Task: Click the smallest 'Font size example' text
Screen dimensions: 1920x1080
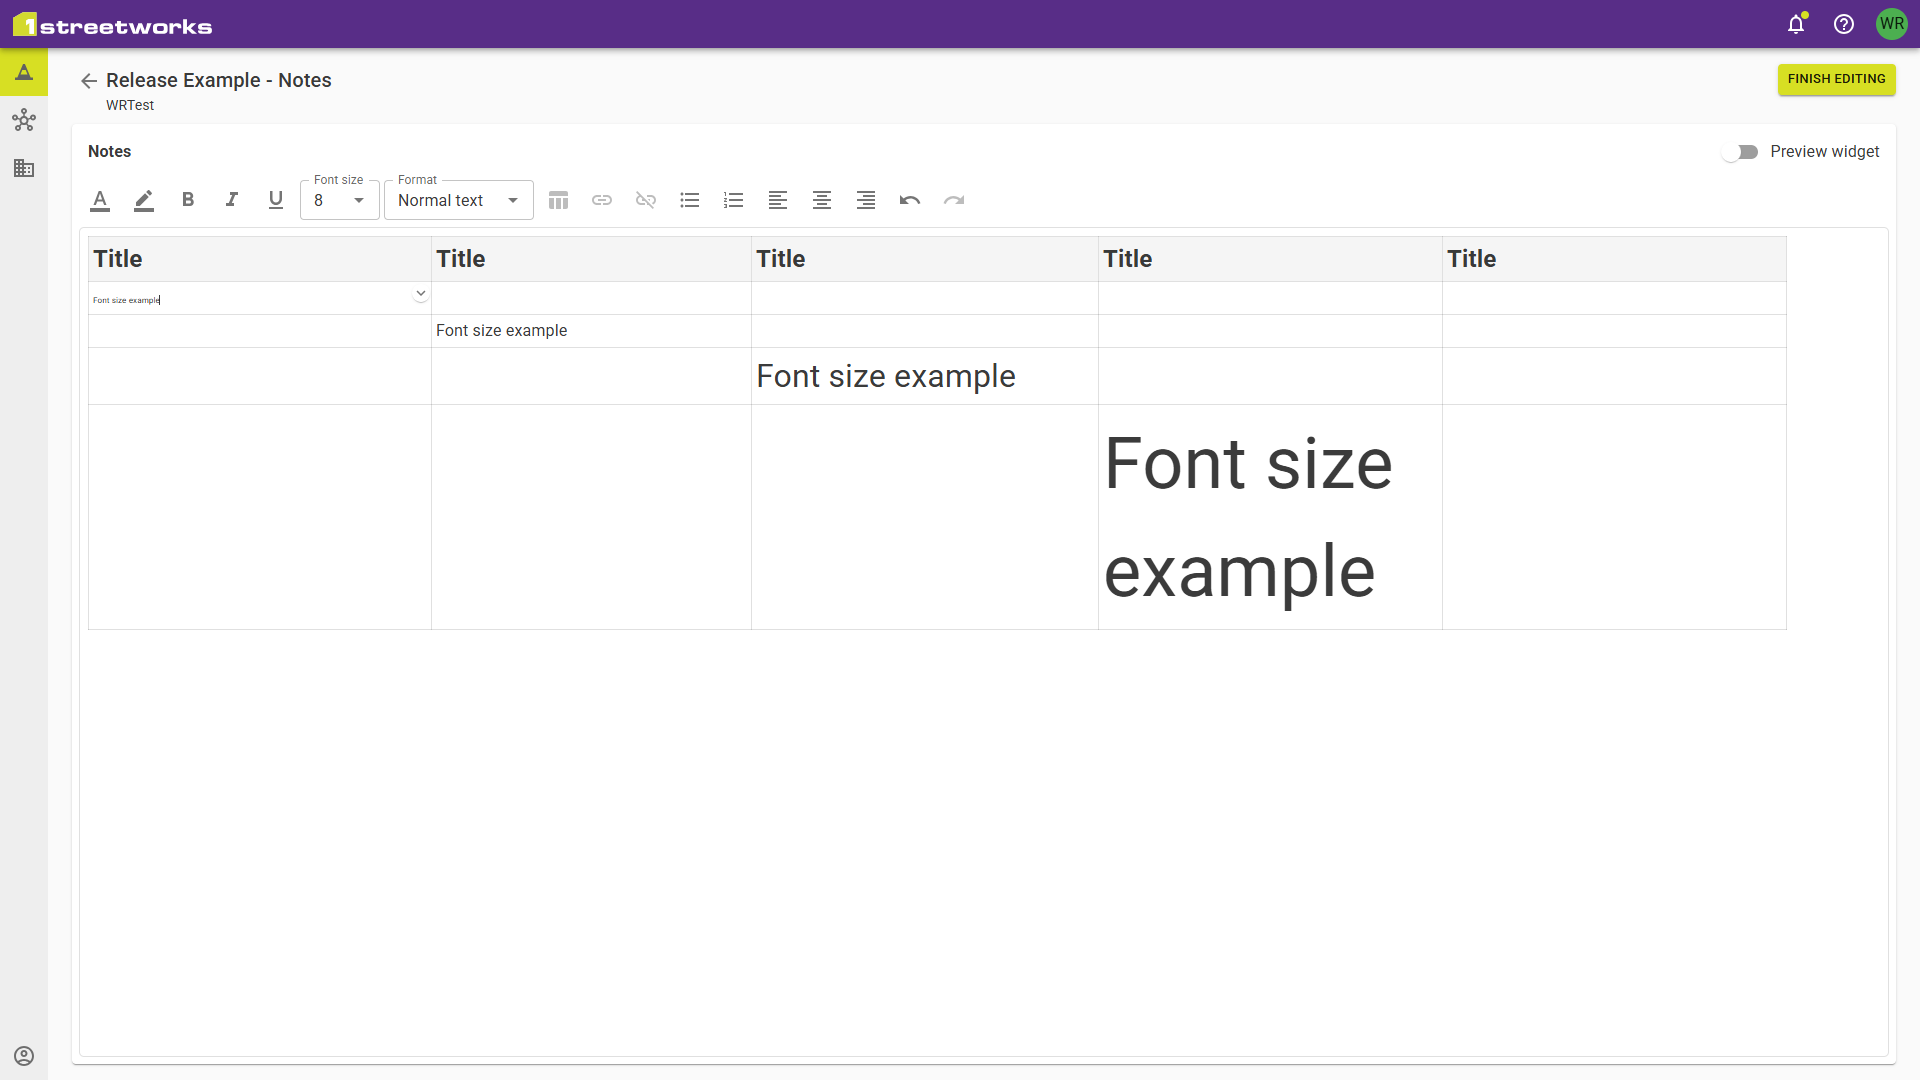Action: click(126, 300)
